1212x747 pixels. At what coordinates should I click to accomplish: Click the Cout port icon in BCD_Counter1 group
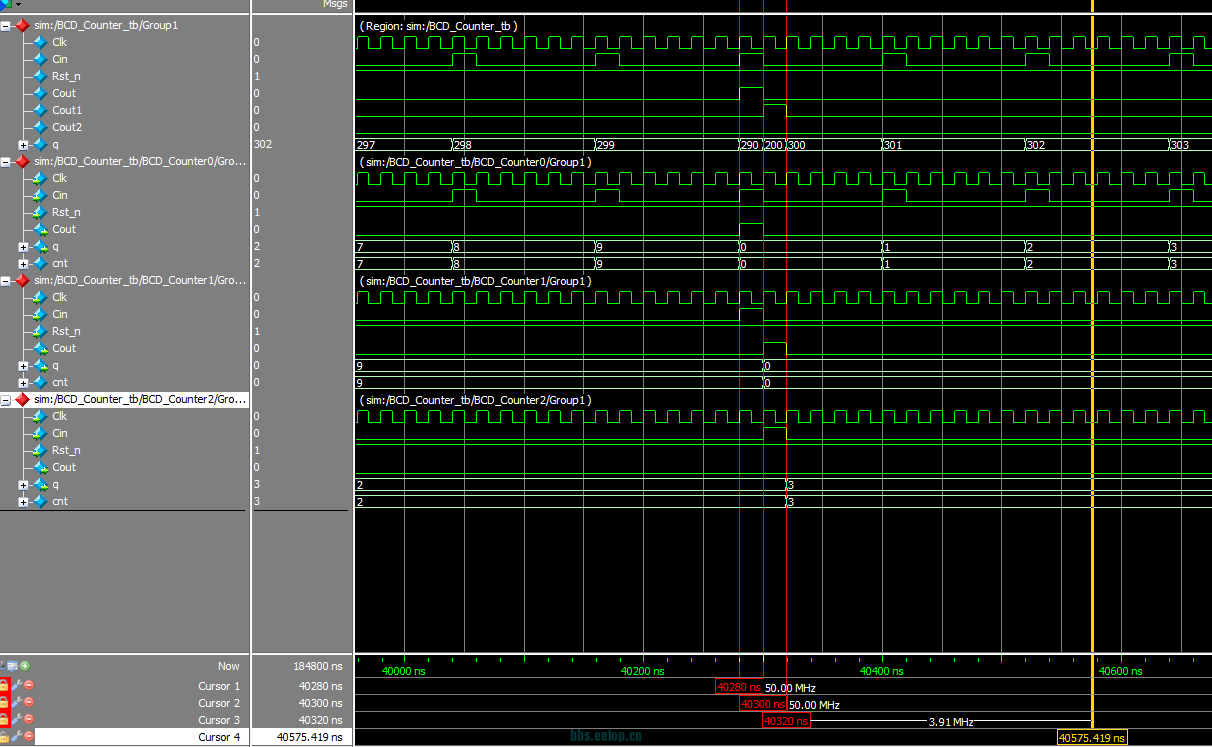point(40,348)
